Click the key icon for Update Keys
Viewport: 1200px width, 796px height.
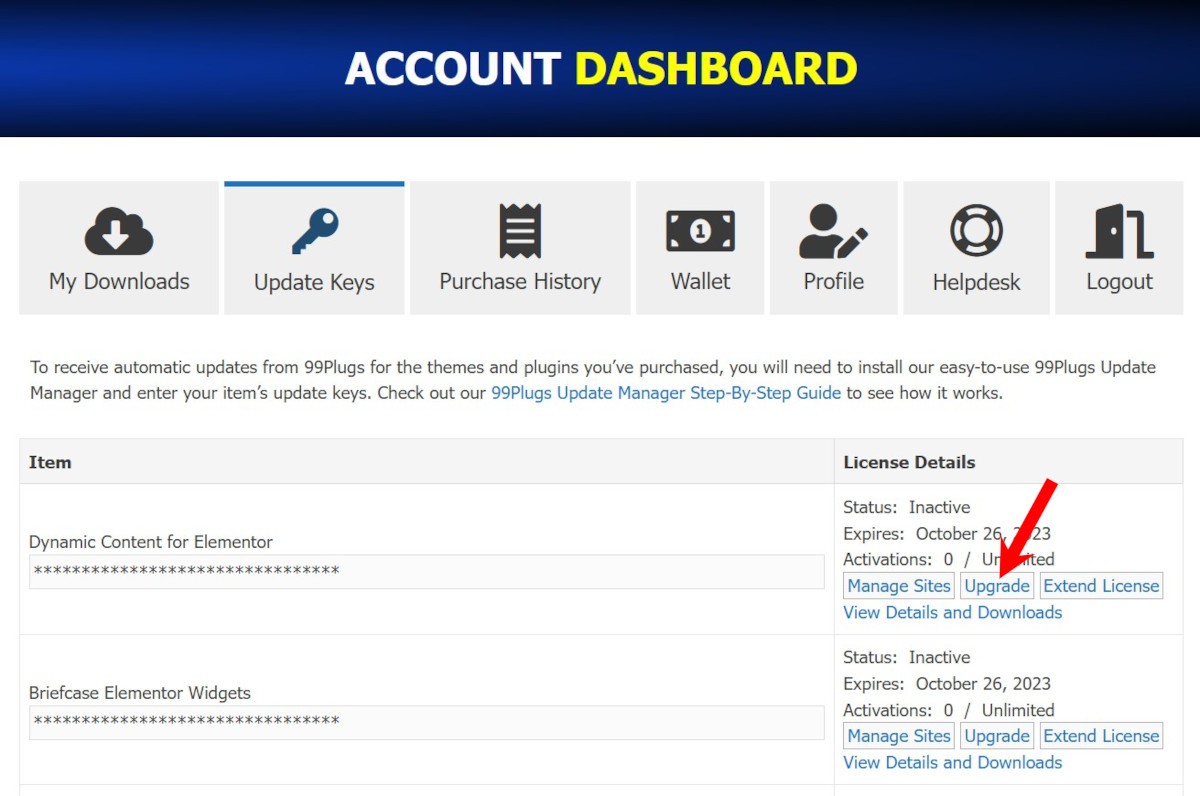[314, 232]
